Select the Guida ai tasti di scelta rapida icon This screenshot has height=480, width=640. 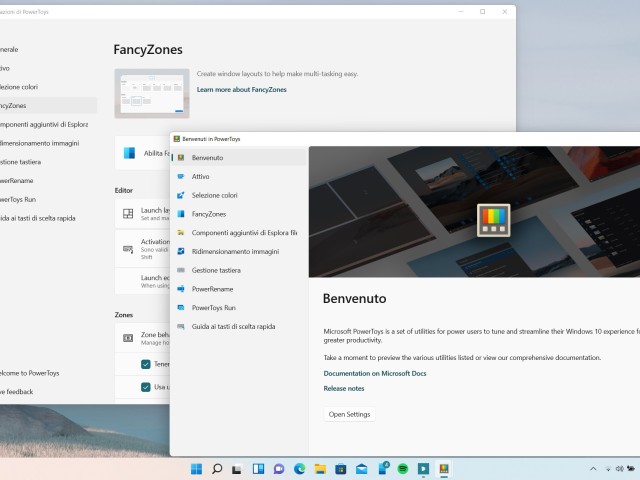[180, 326]
